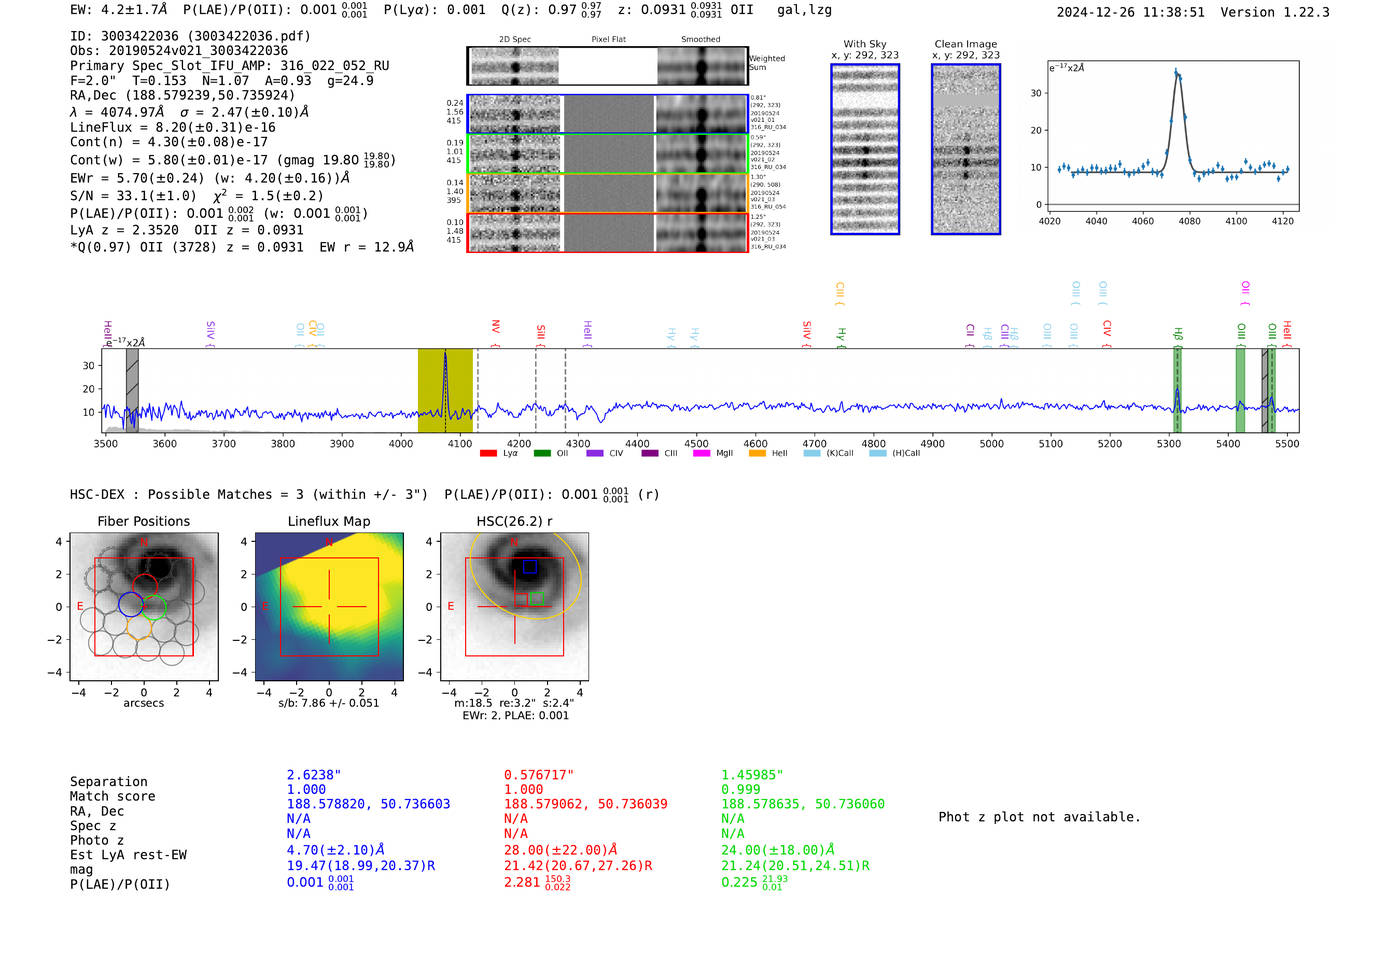
Task: Click green match P(LAE)/P(OII) 0.225
Action: [755, 882]
